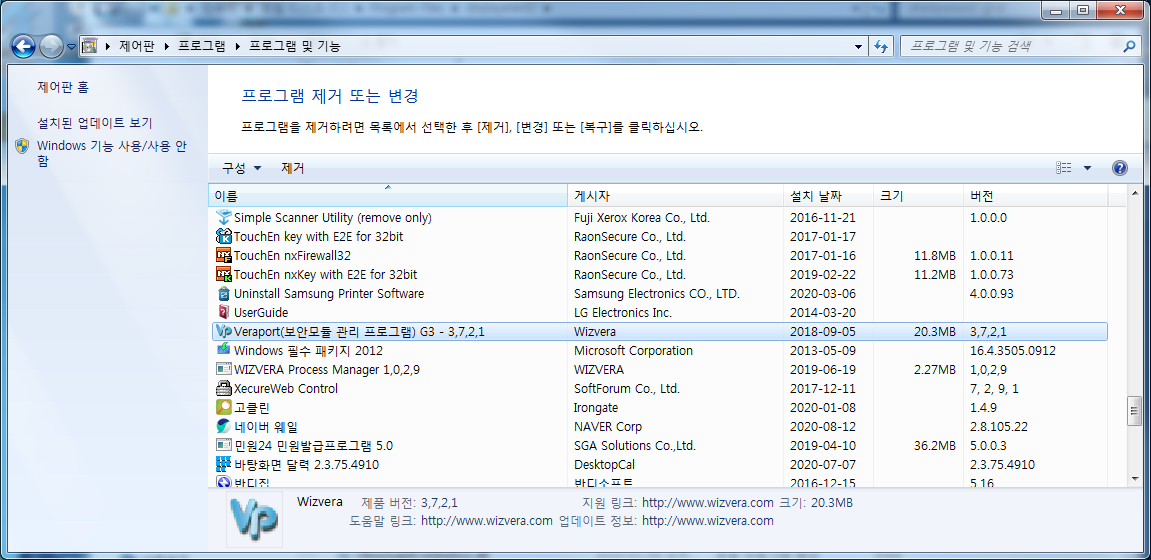The height and width of the screenshot is (560, 1151).
Task: Select the 'Veraport(보안모듈 관리 프로그램) G3 - 3,7,2,1' row
Action: (659, 332)
